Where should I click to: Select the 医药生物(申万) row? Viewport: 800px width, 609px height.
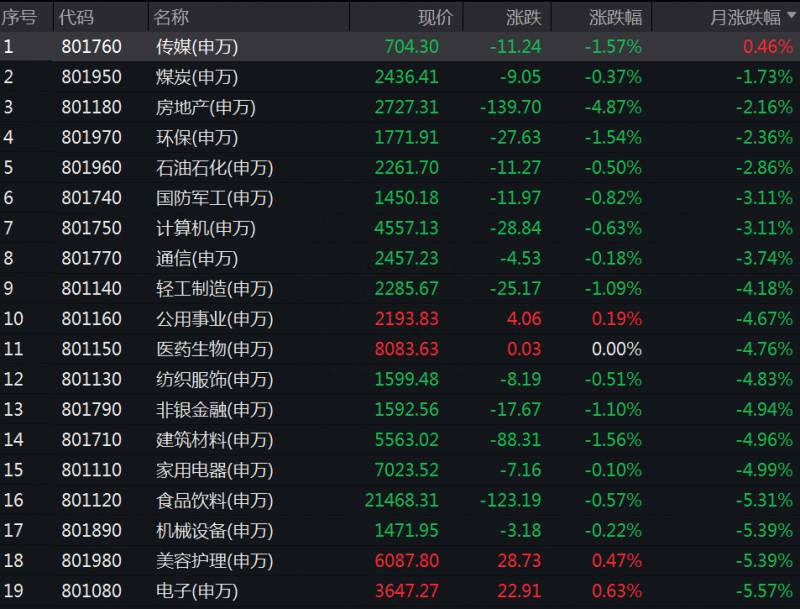click(400, 349)
